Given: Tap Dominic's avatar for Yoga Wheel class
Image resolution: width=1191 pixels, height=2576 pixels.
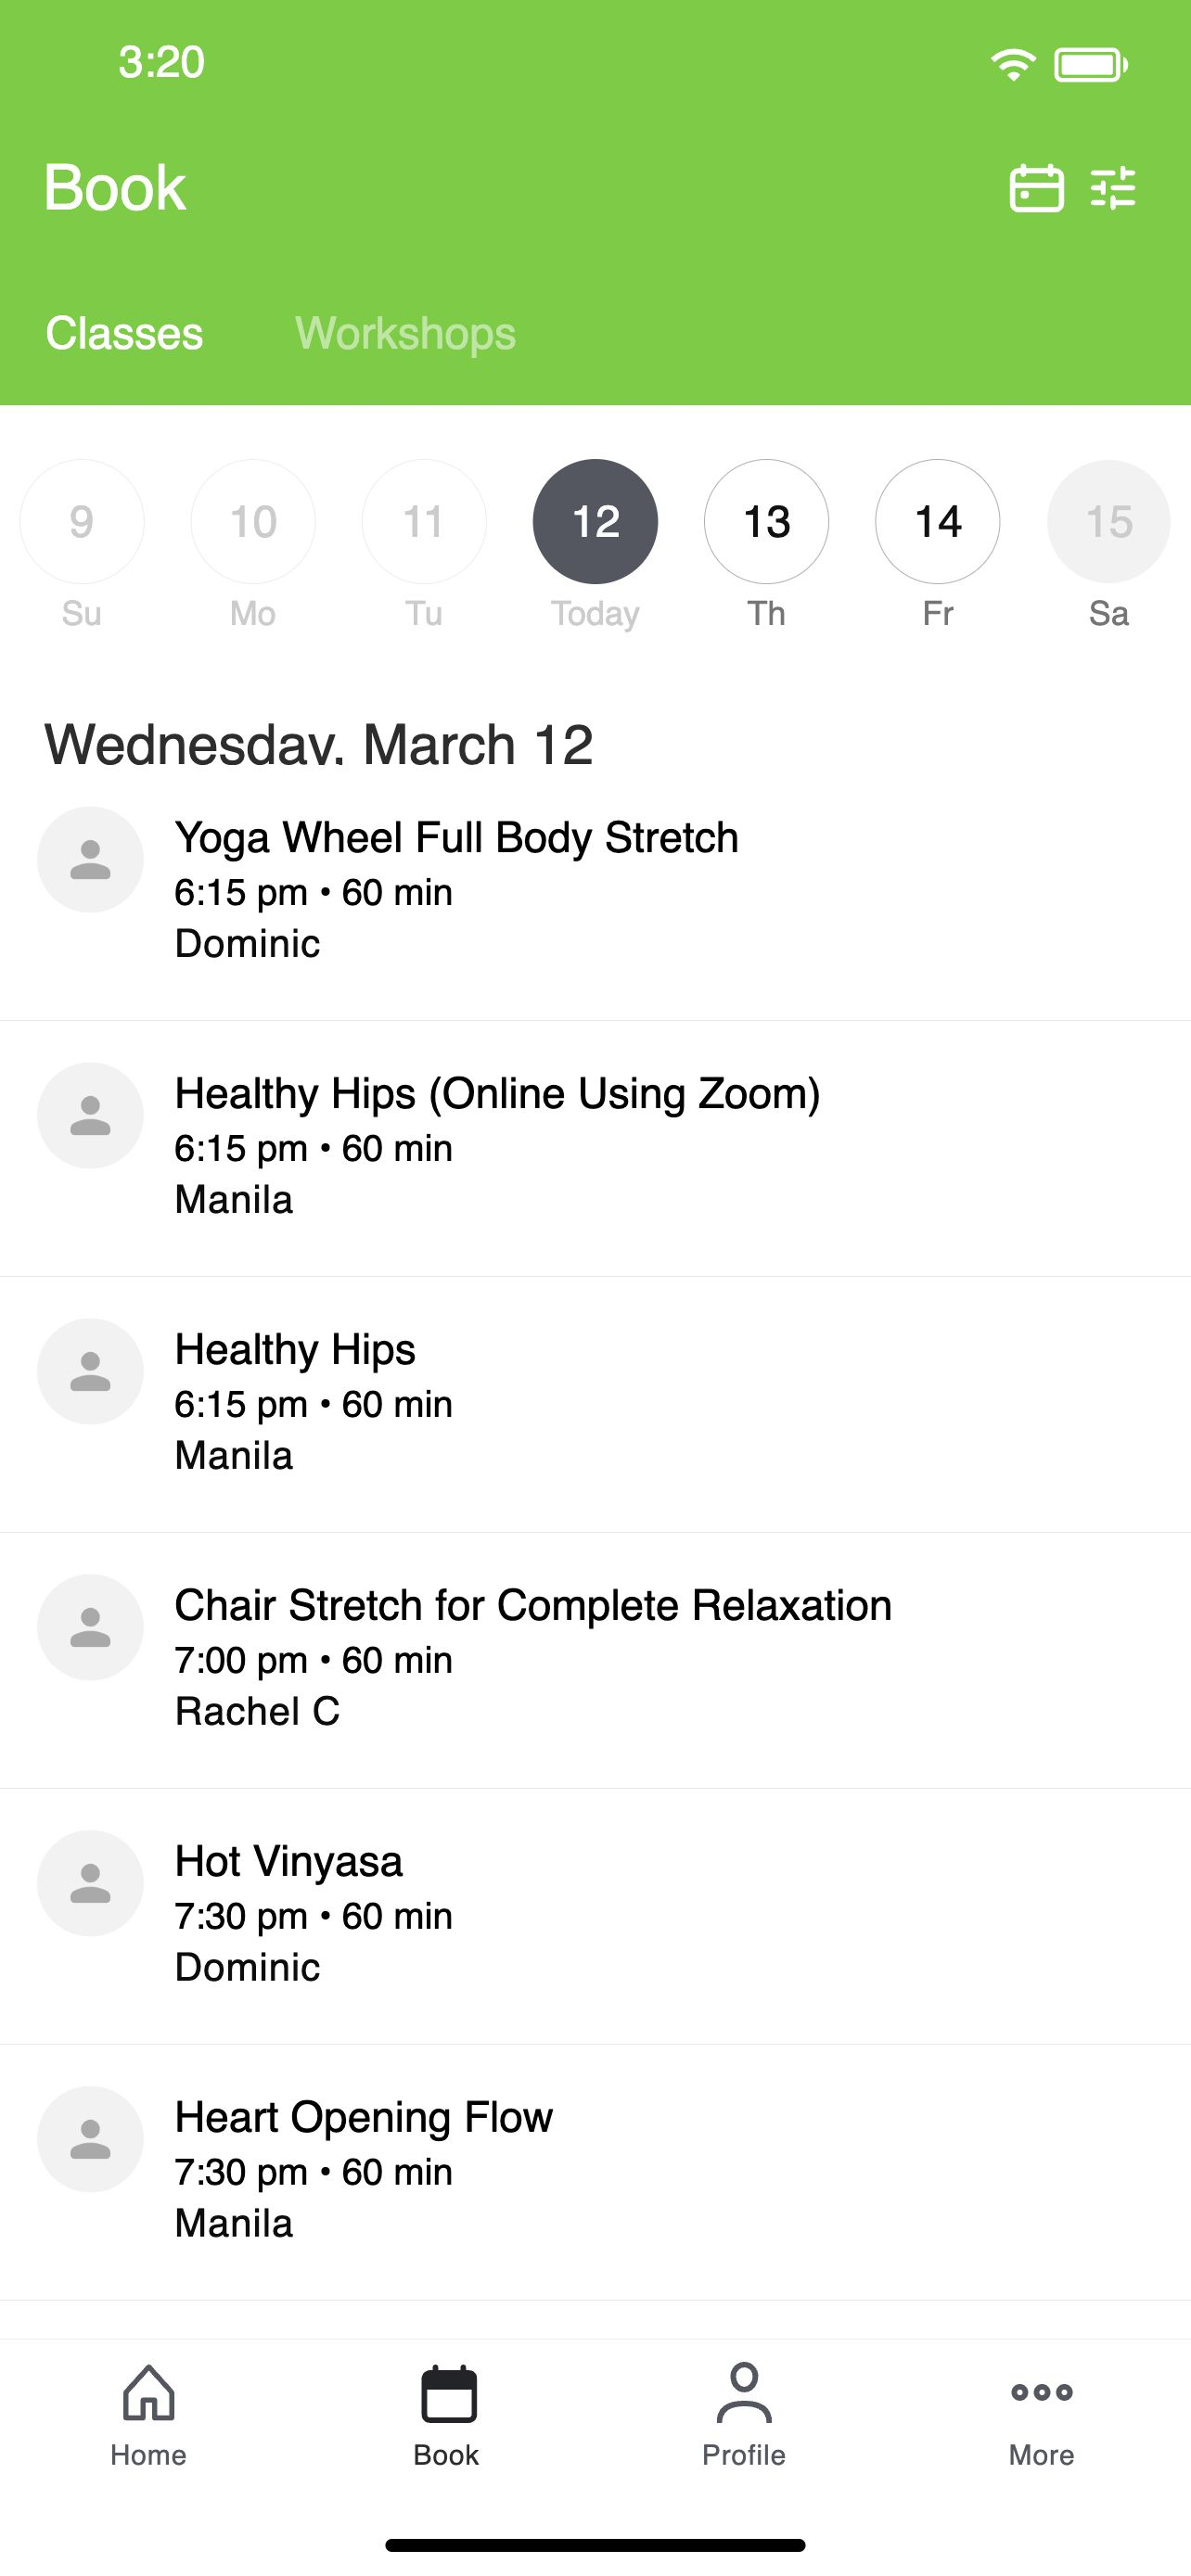Looking at the screenshot, I should pyautogui.click(x=90, y=860).
